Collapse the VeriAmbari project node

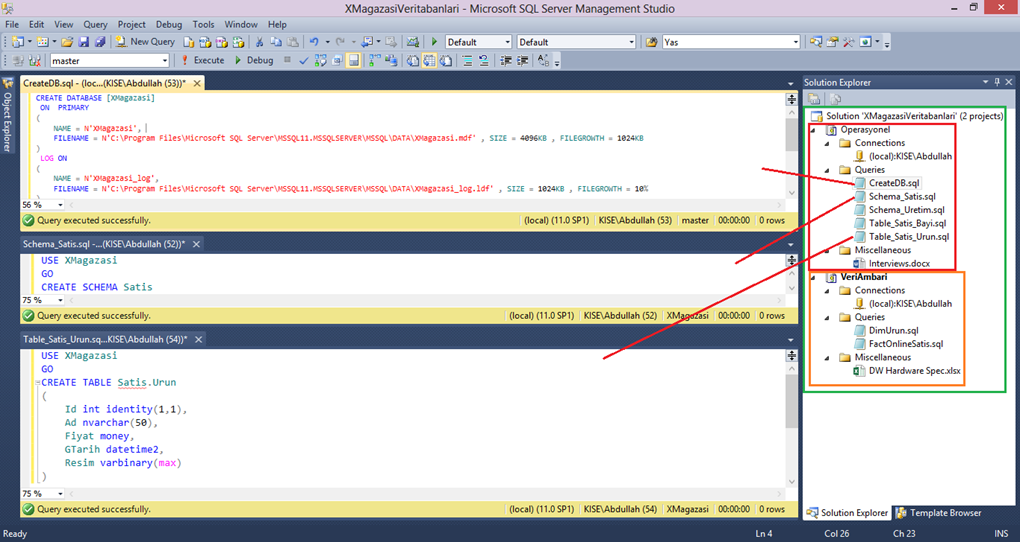click(x=813, y=278)
